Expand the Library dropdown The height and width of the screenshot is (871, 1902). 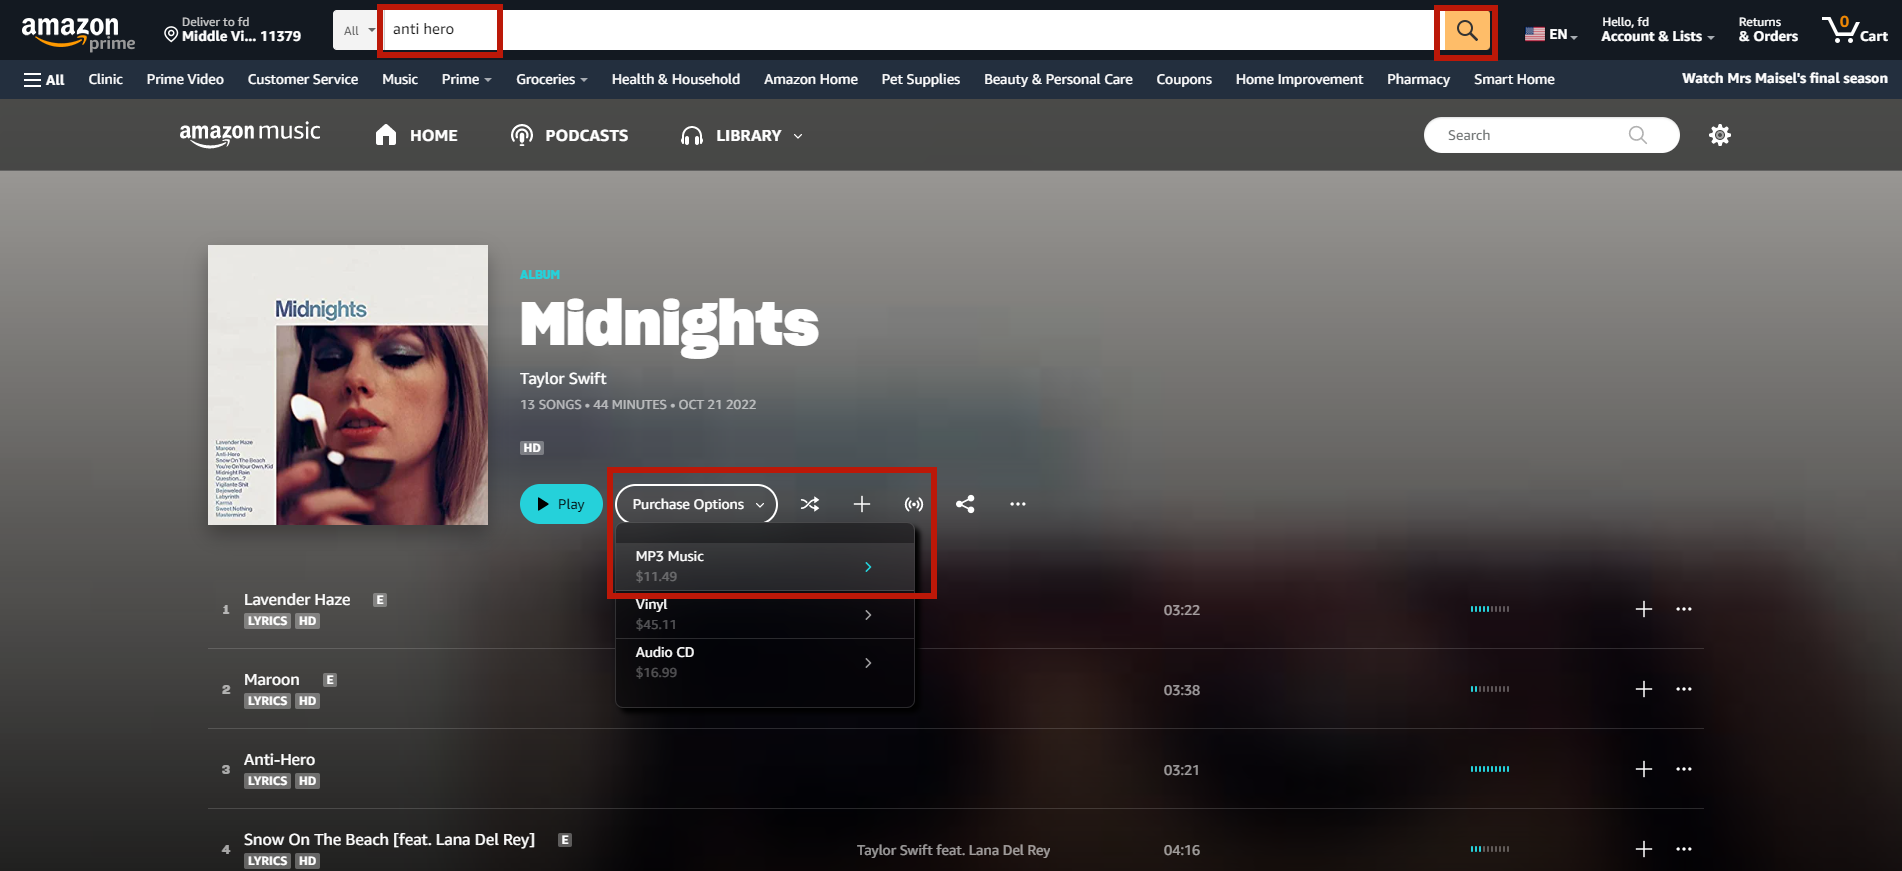(x=742, y=135)
